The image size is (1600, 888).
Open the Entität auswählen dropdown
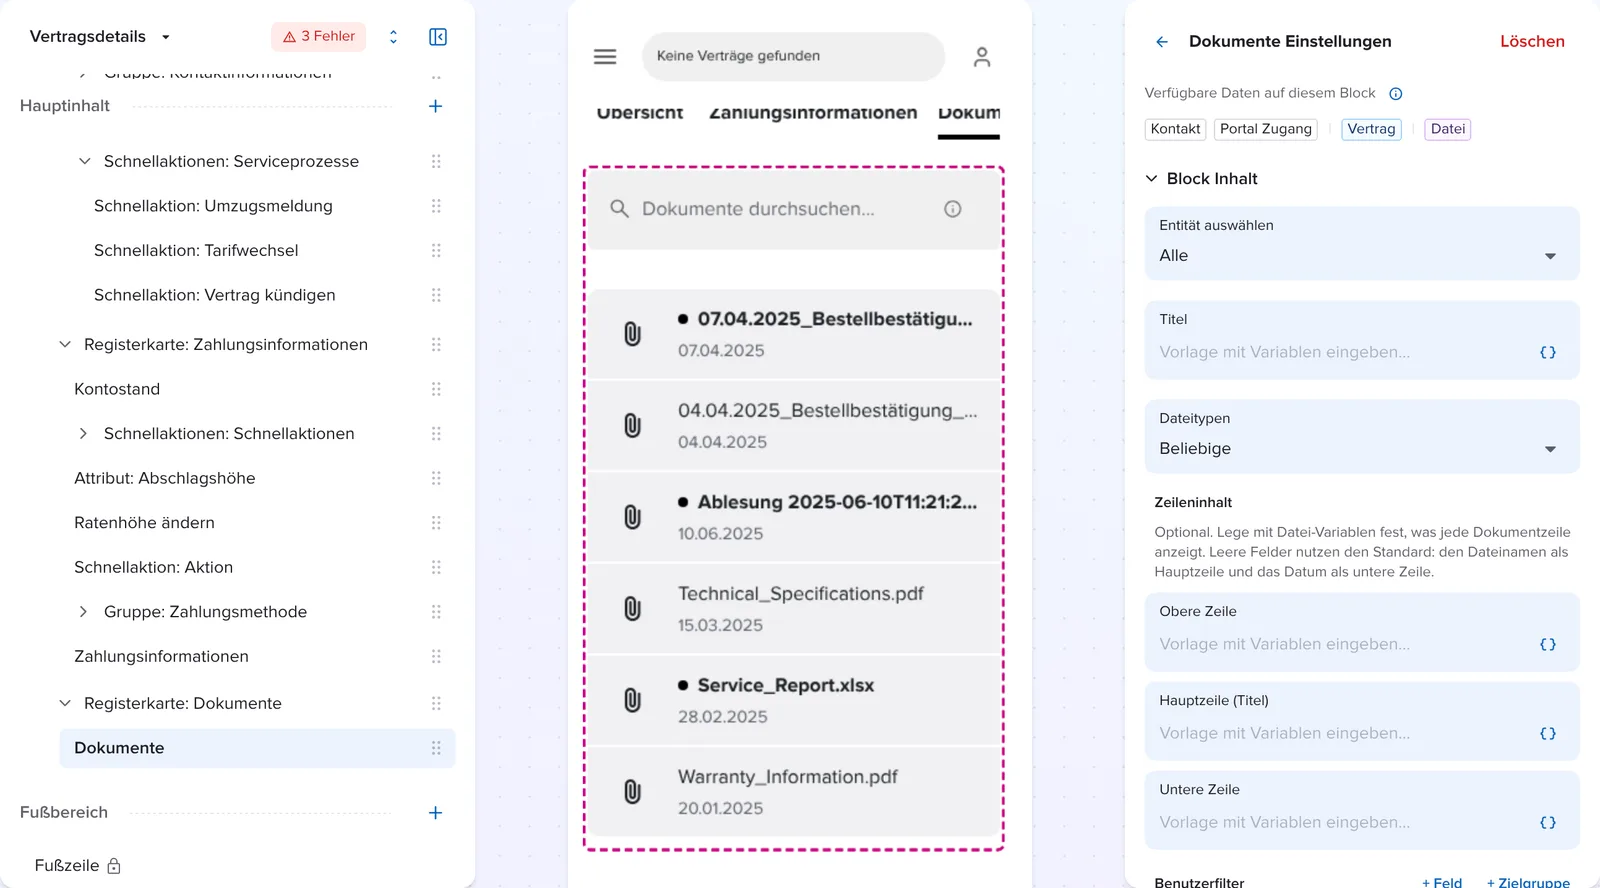(x=1362, y=244)
